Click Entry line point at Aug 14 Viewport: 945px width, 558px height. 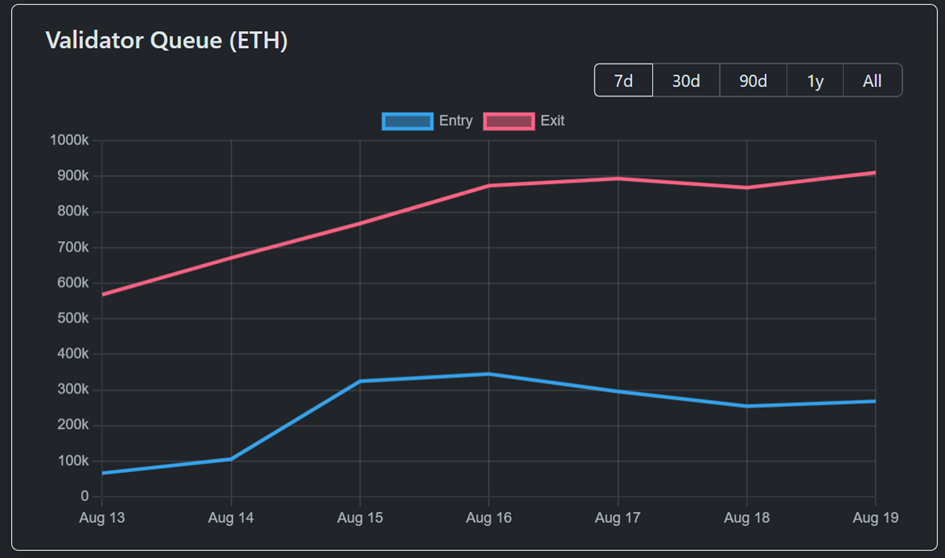tap(231, 459)
